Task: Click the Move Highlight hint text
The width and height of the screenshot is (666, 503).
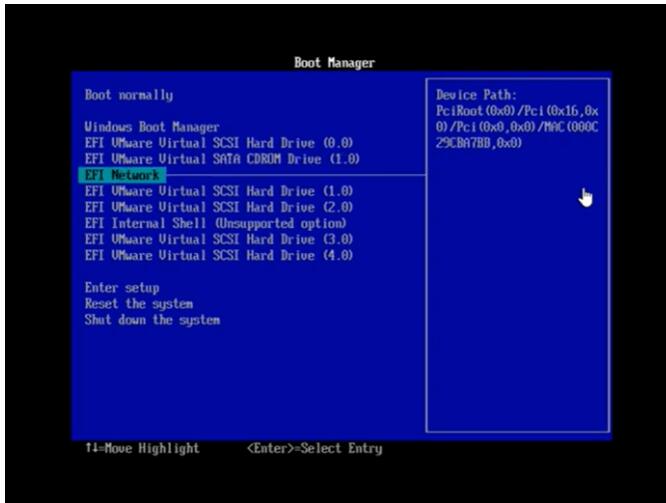Action: click(x=142, y=448)
